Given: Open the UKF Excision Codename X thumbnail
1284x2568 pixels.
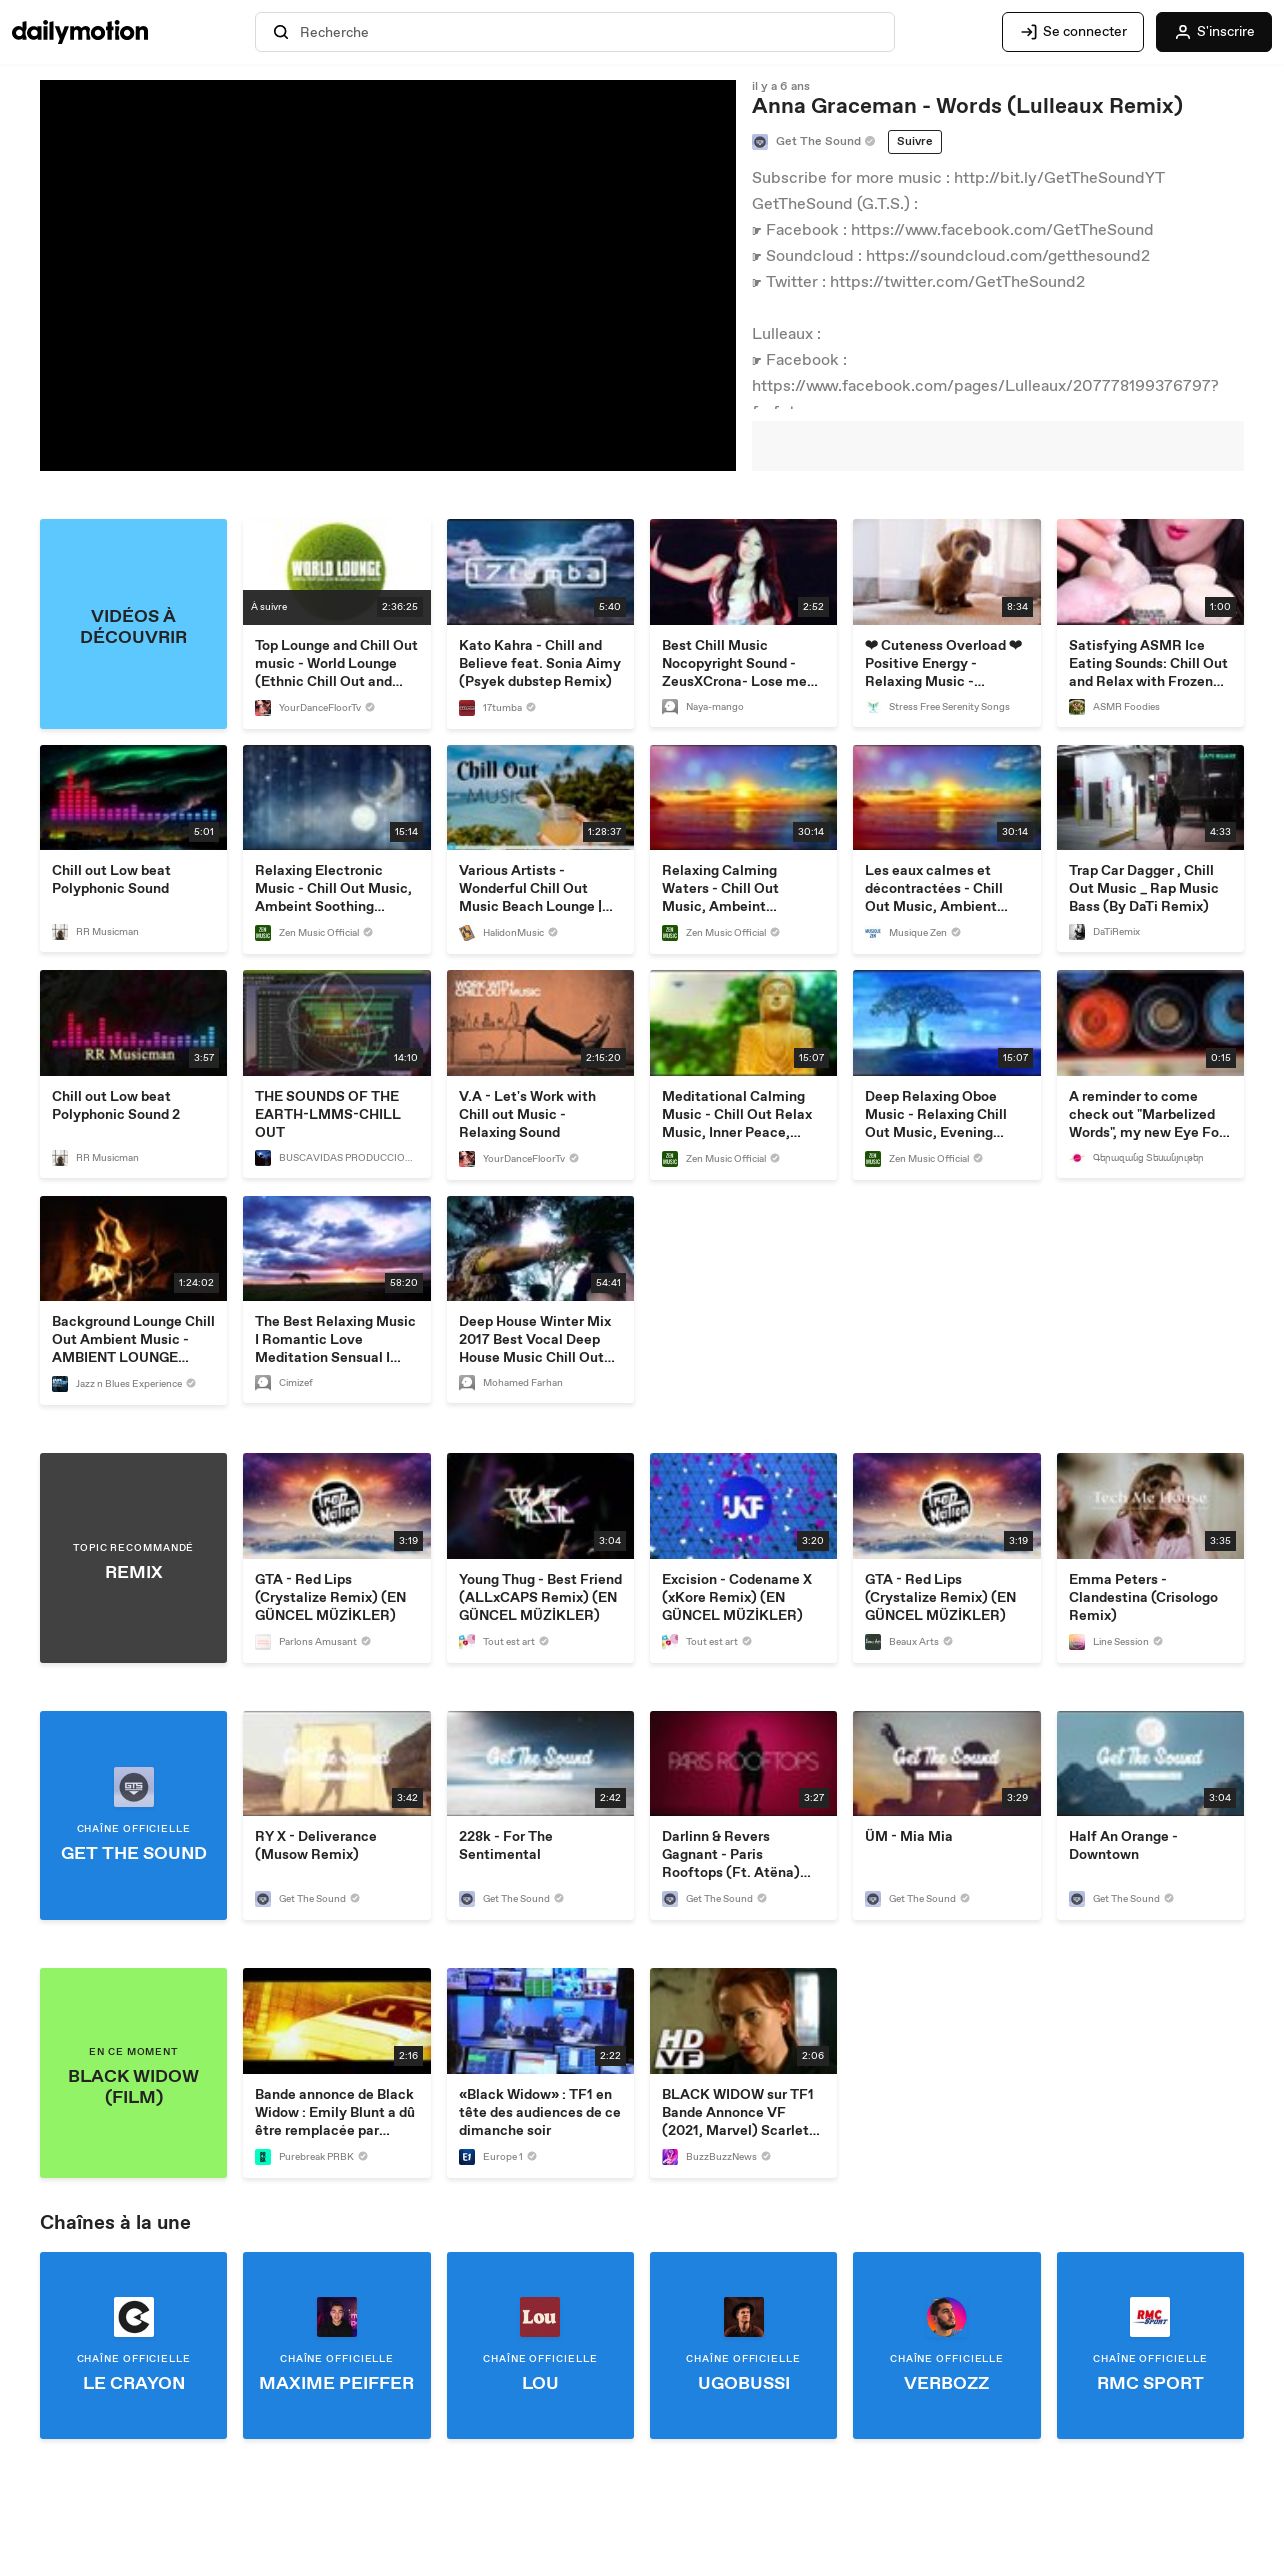Looking at the screenshot, I should [x=743, y=1506].
